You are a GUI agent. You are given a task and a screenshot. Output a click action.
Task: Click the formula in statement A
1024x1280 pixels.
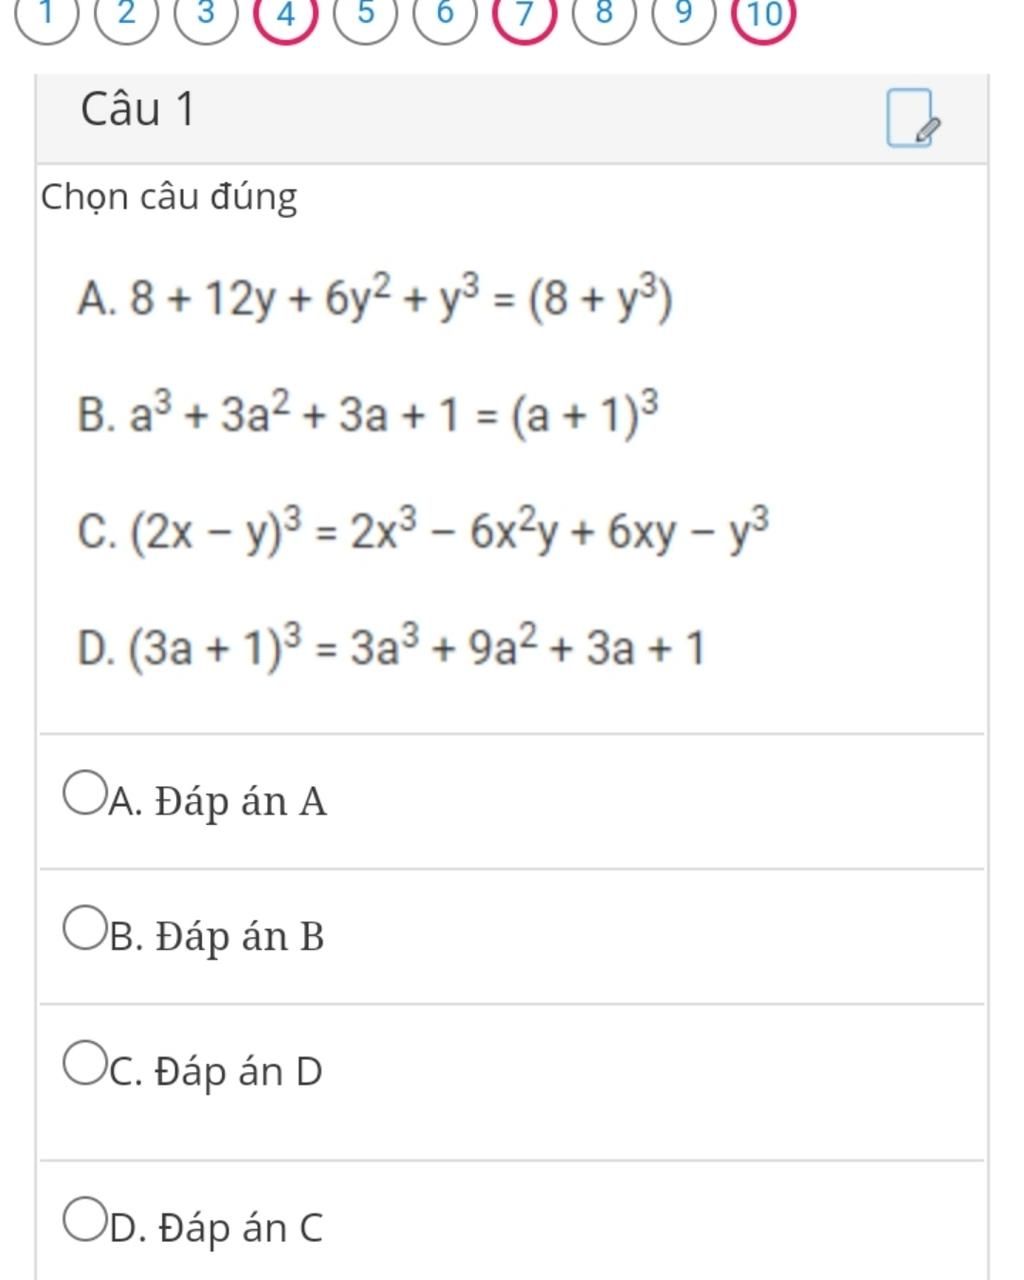[x=400, y=298]
